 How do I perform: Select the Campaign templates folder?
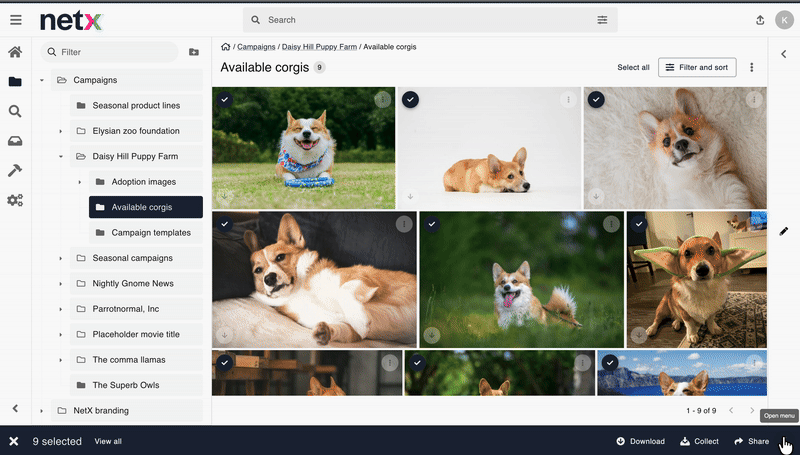[x=150, y=233]
